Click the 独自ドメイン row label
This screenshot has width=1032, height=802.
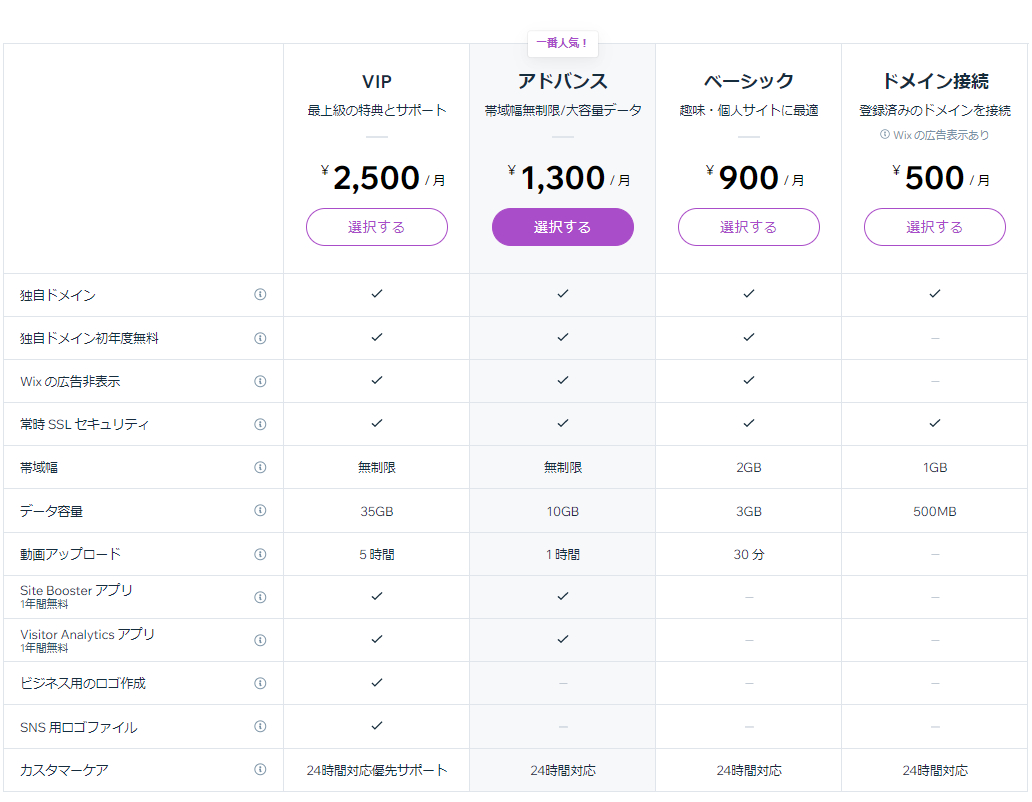point(58,295)
